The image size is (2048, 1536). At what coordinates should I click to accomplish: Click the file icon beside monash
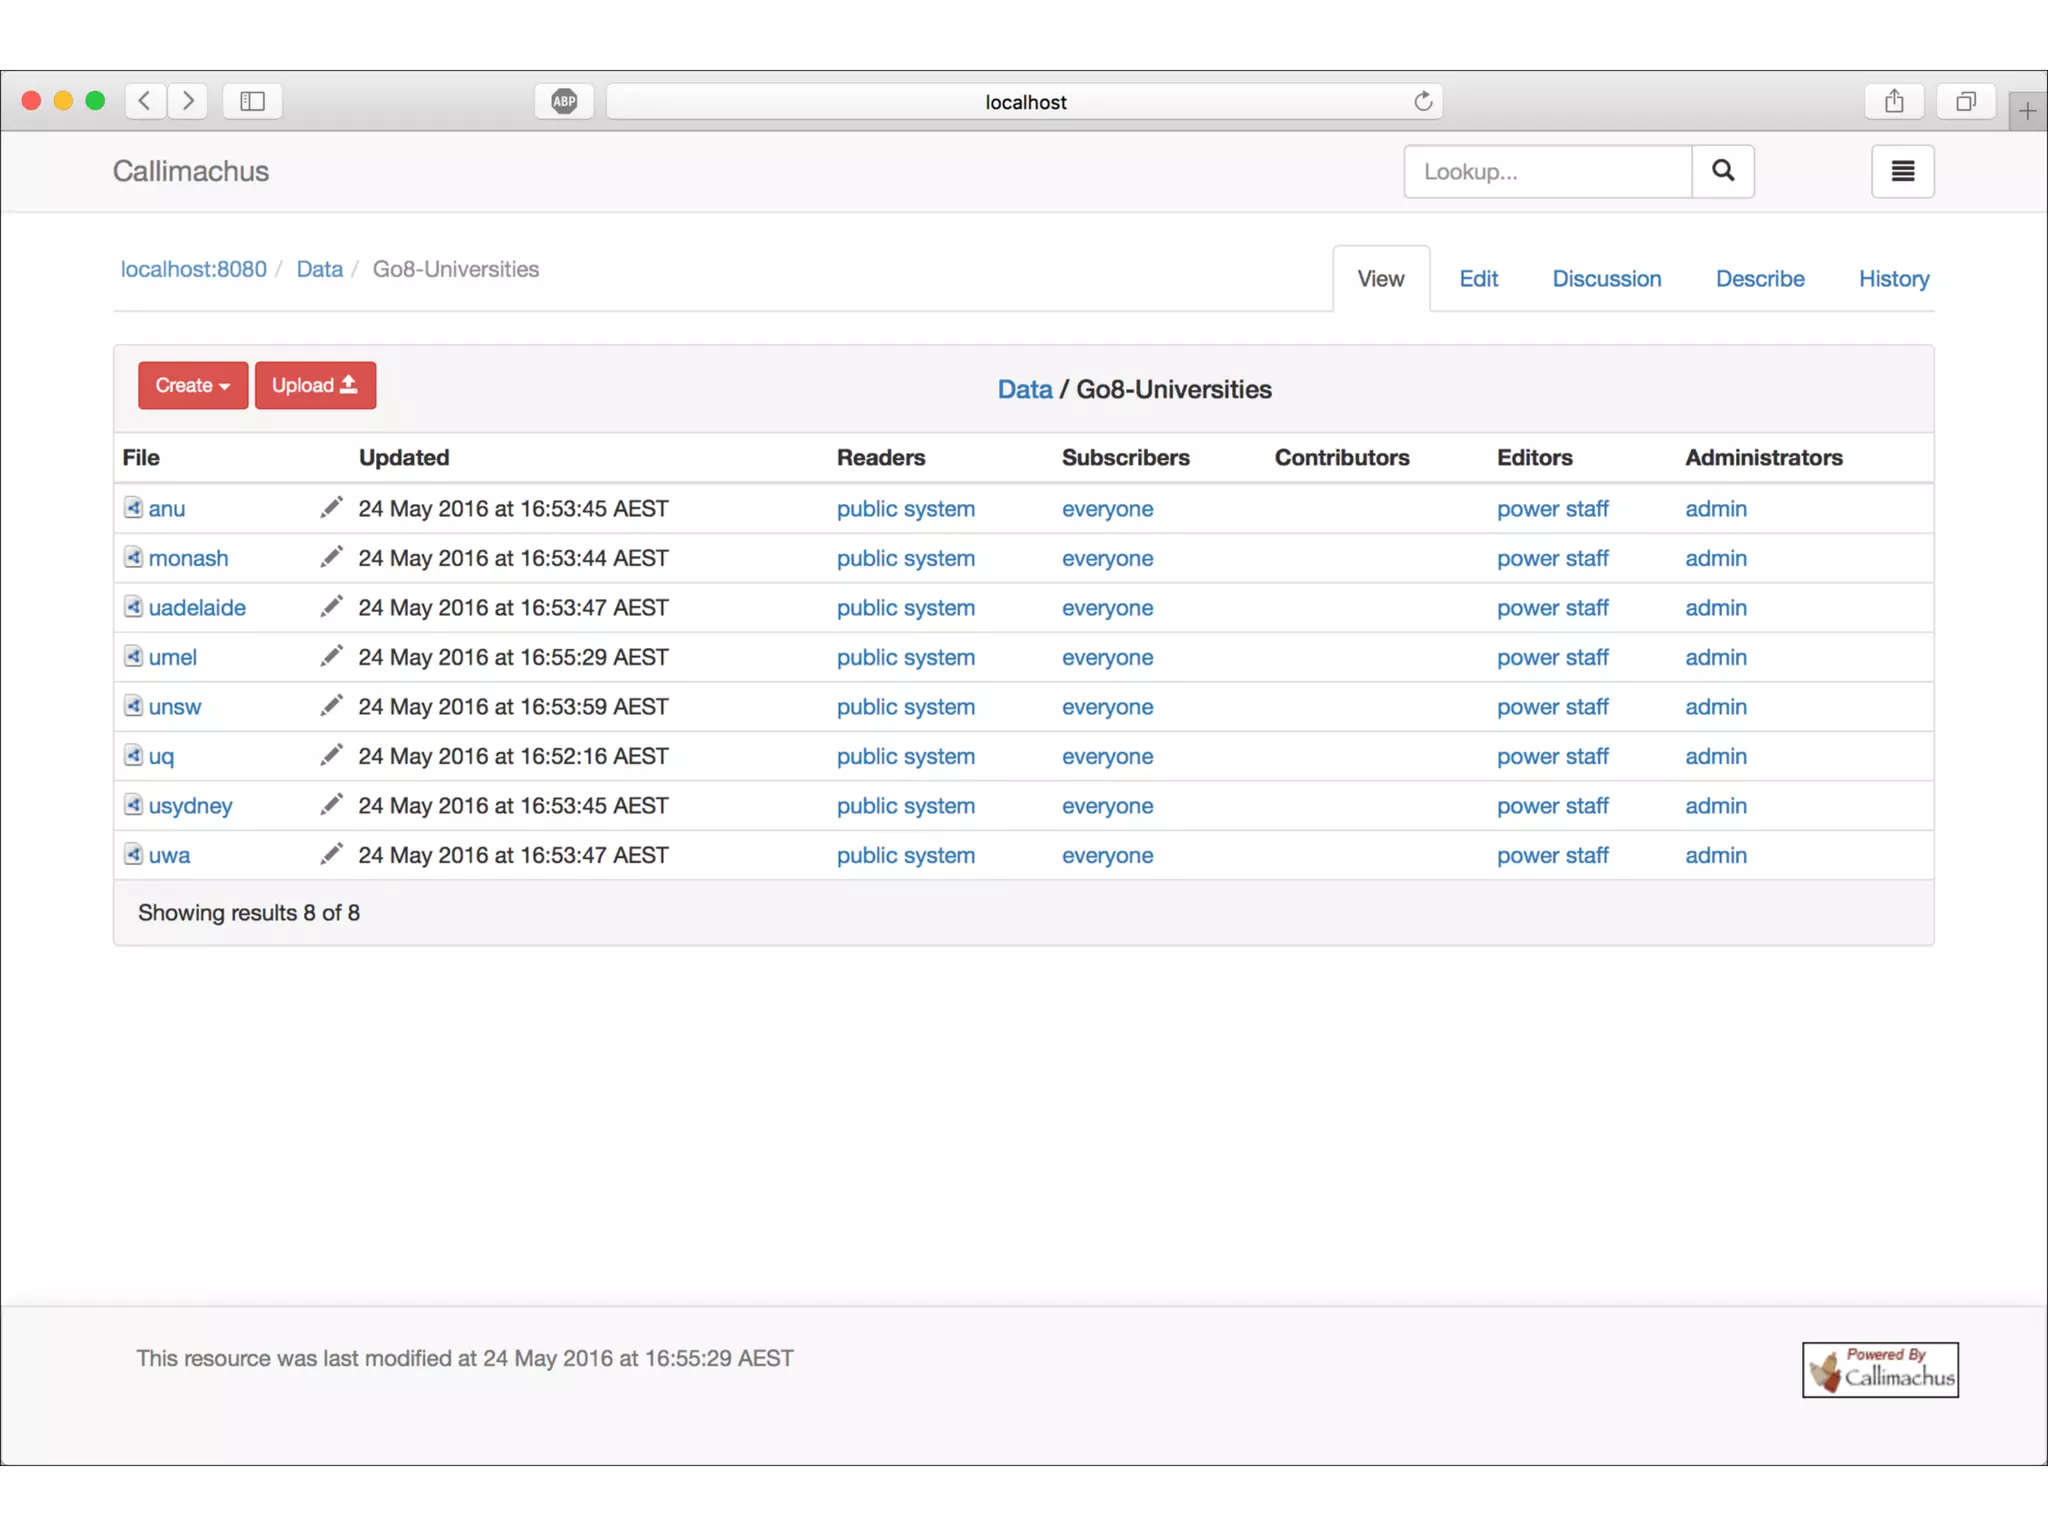[x=133, y=557]
